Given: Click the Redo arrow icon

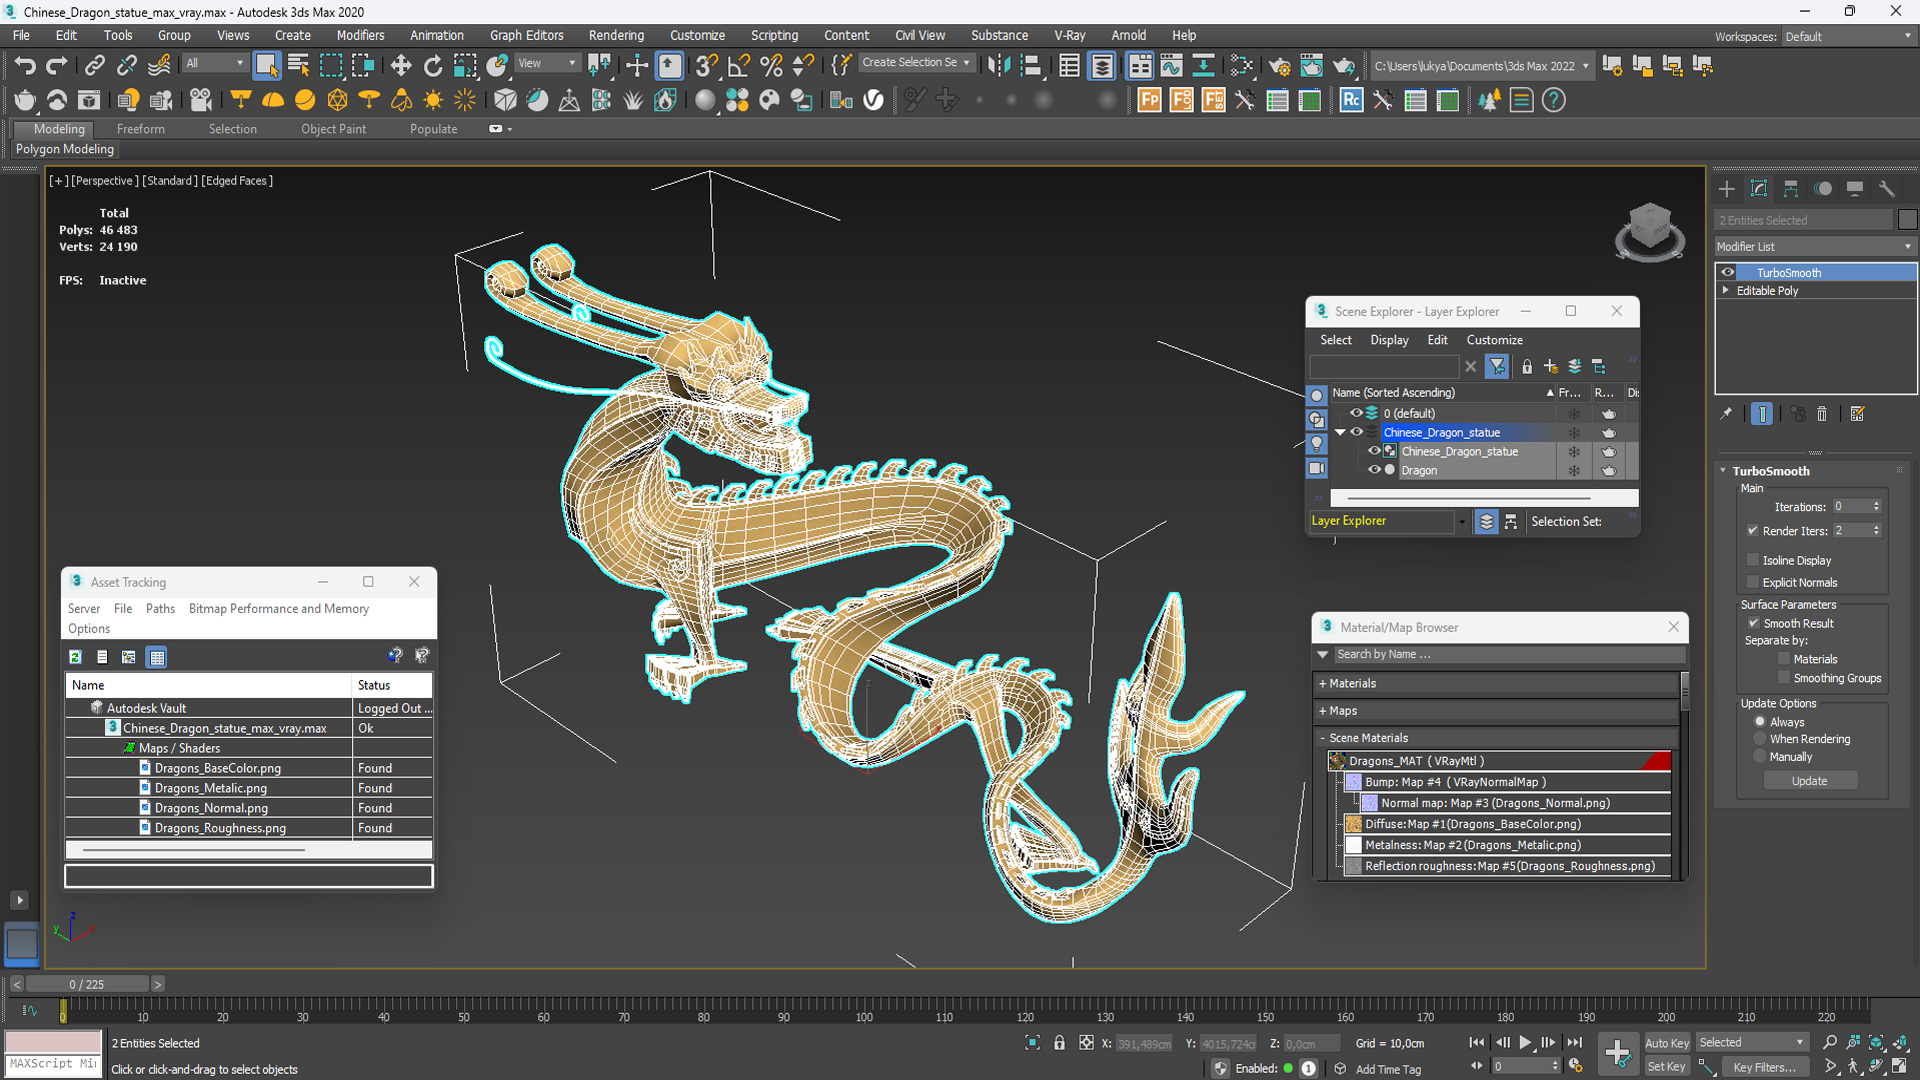Looking at the screenshot, I should (57, 66).
